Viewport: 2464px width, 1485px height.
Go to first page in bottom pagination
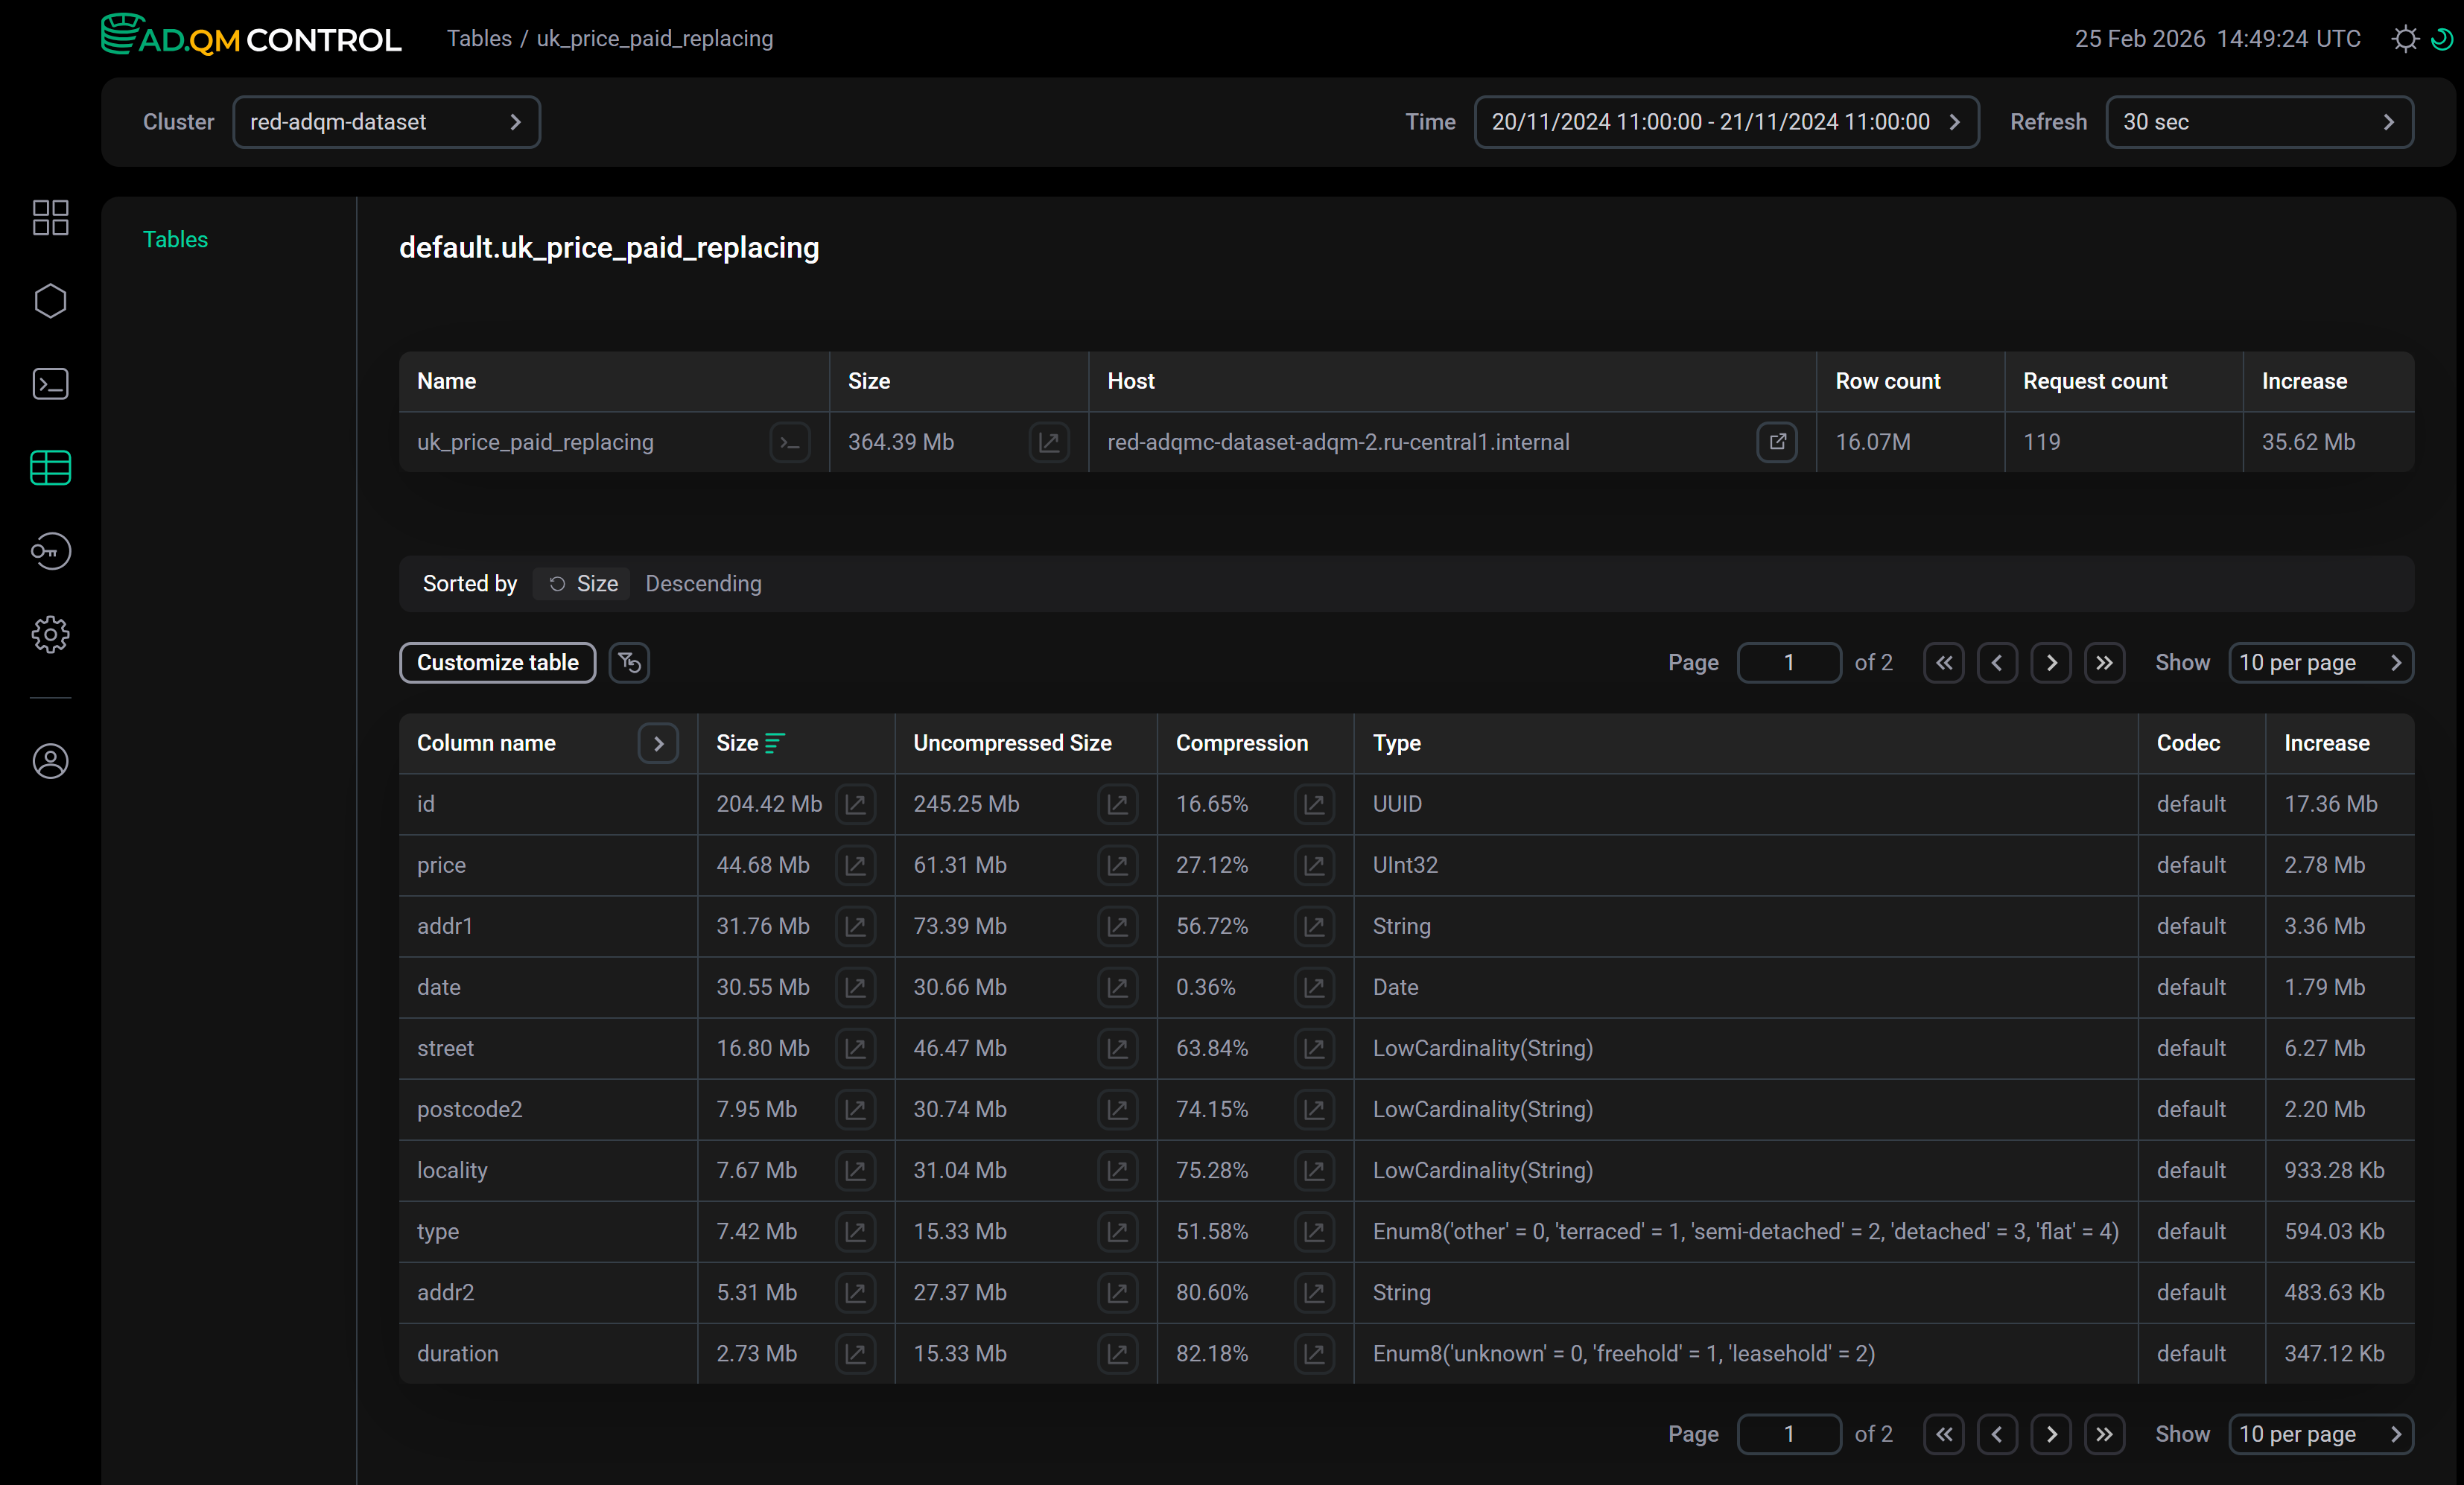click(x=1943, y=1434)
